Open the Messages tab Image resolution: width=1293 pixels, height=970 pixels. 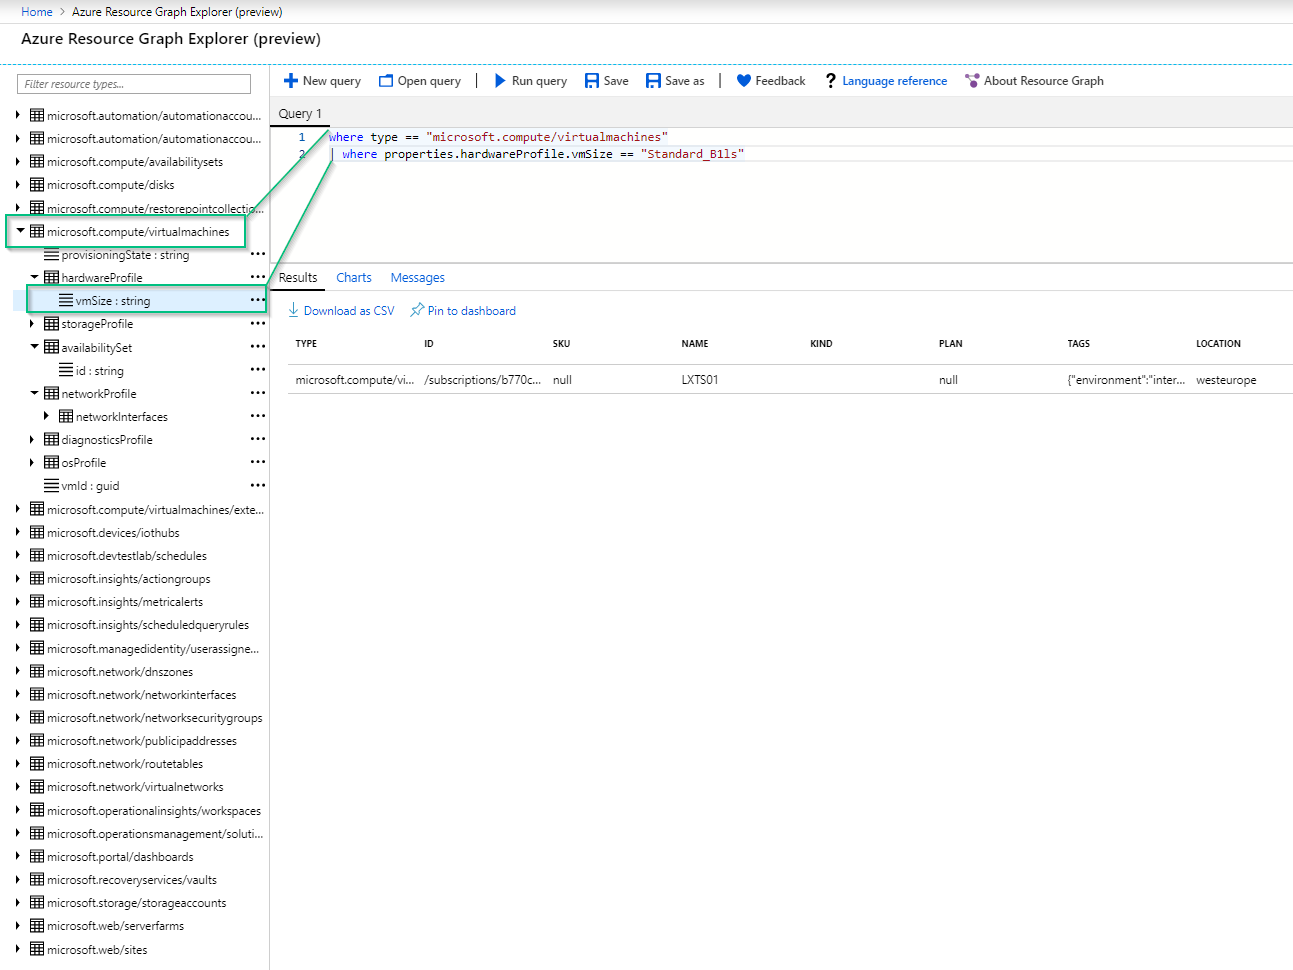(417, 278)
